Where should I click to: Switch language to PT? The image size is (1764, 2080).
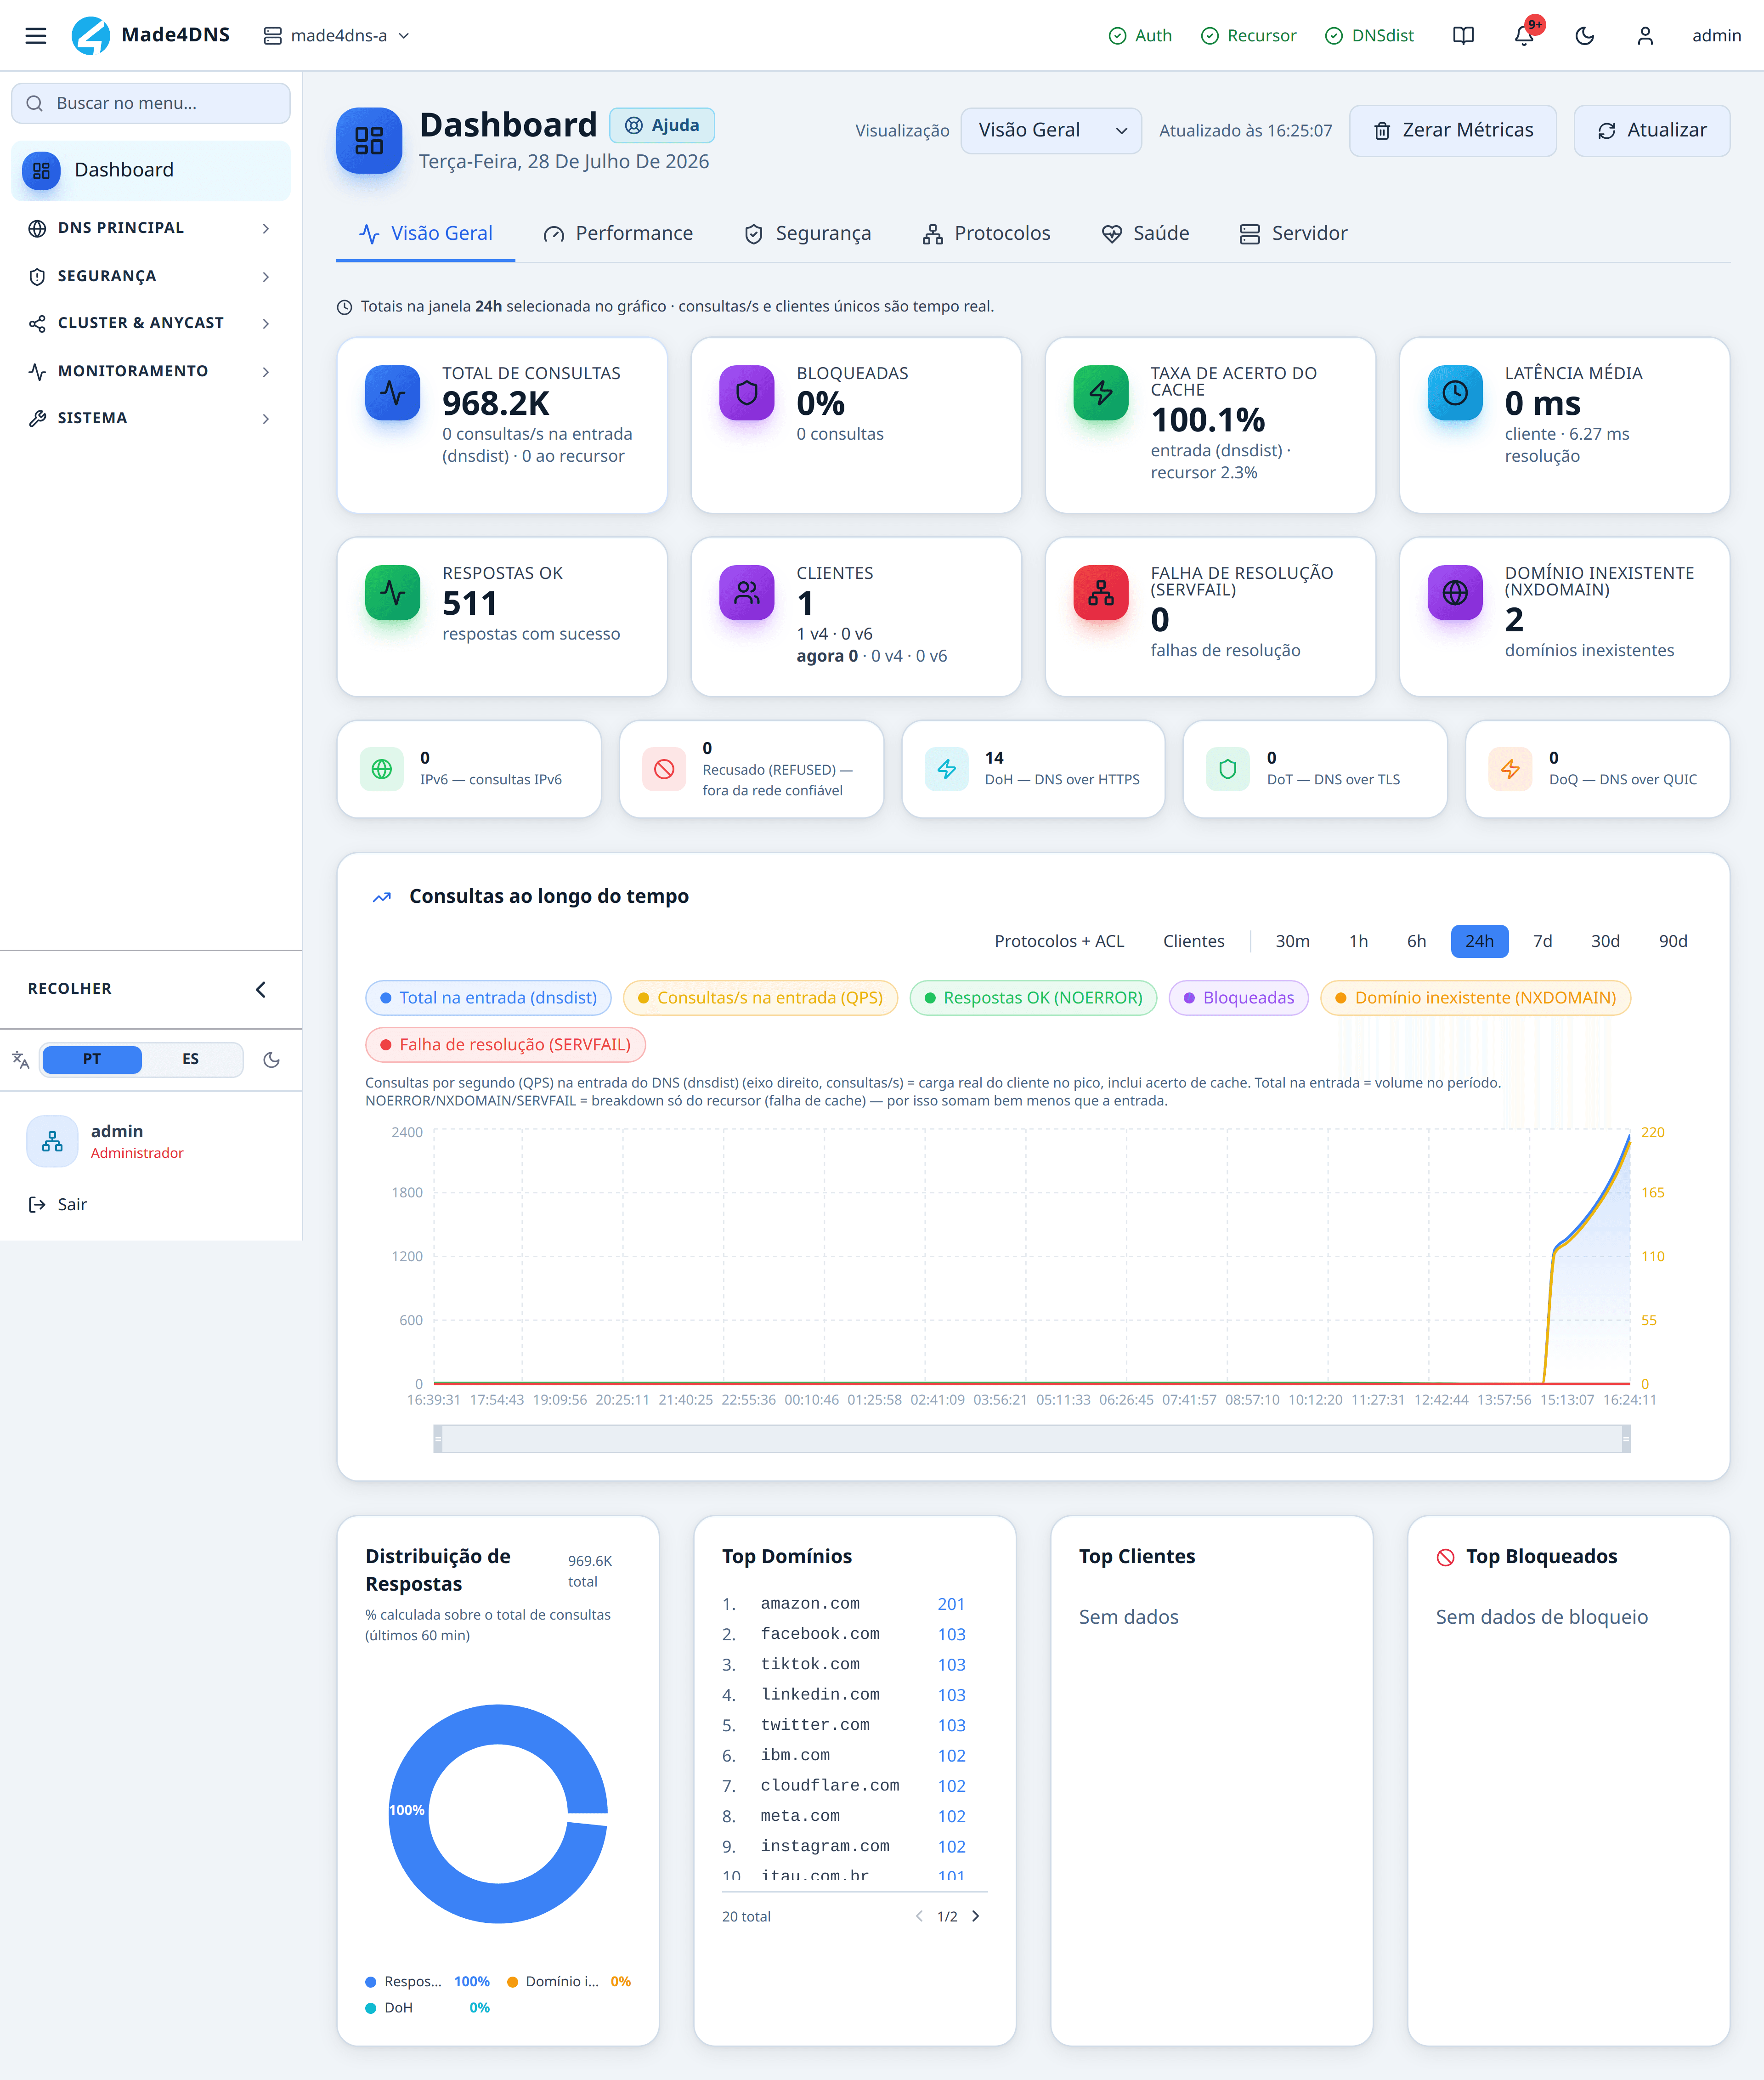click(92, 1059)
